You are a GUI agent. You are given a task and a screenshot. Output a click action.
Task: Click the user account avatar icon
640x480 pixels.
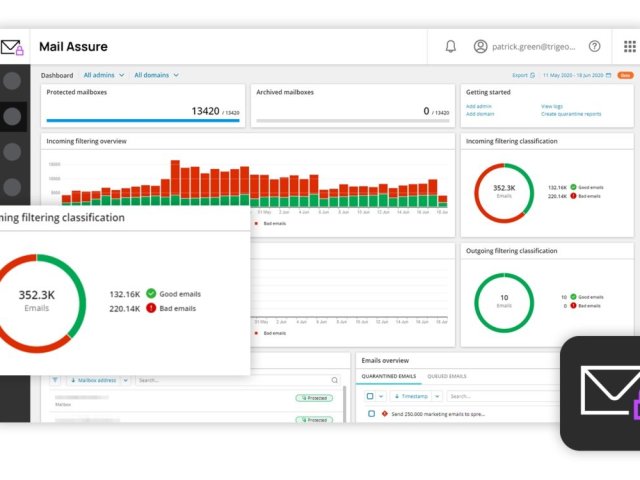pos(480,46)
